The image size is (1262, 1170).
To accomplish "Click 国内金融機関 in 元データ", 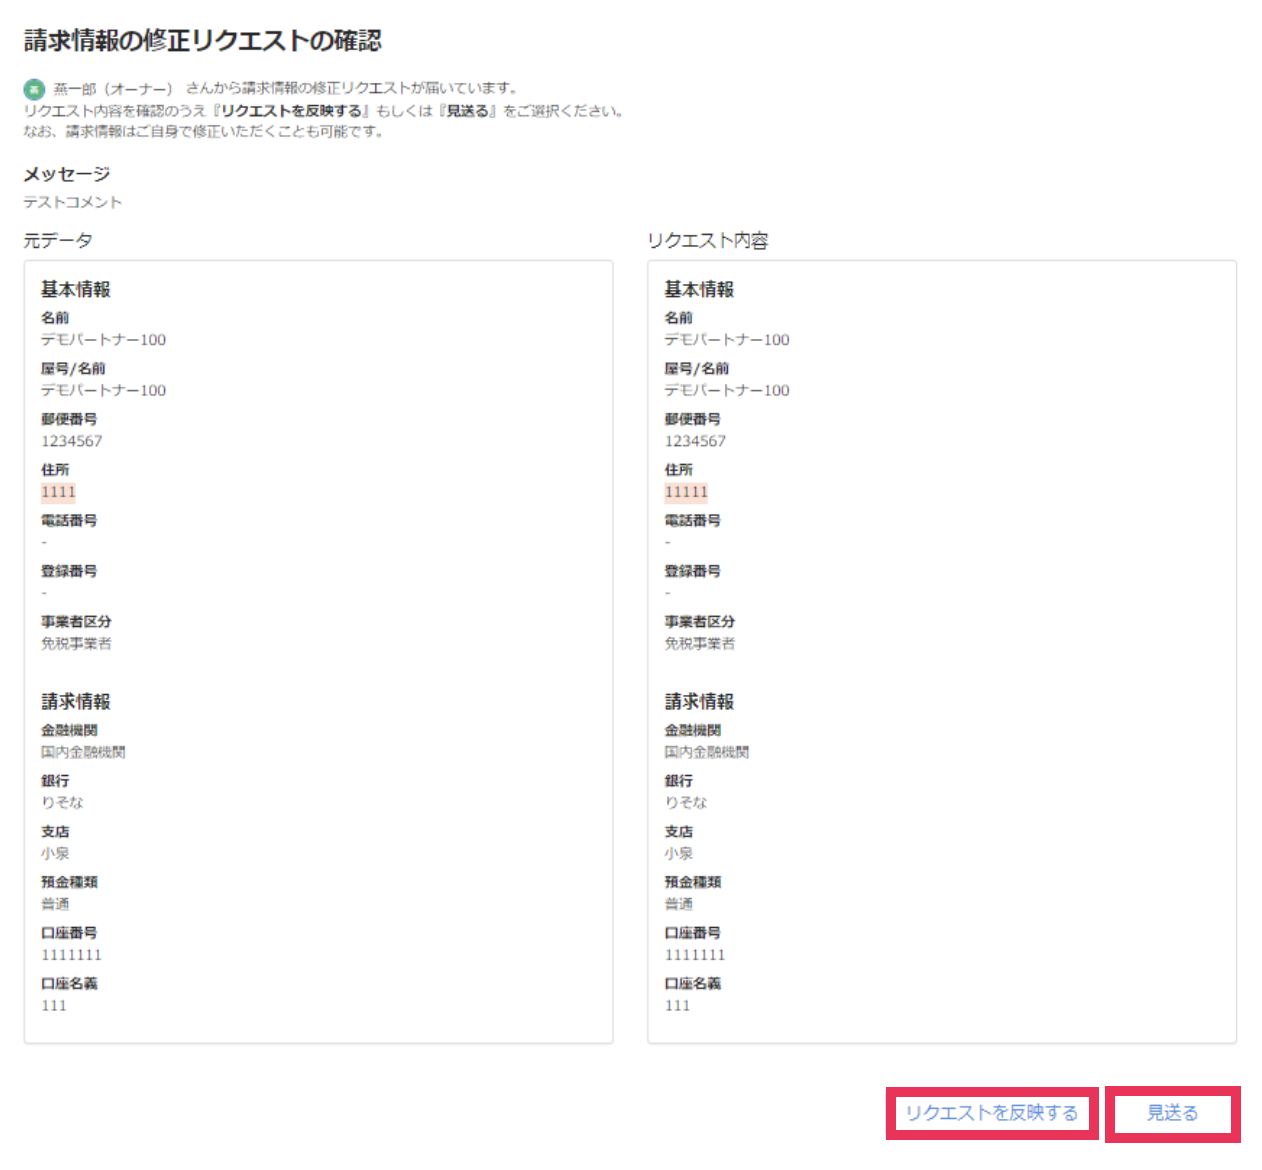I will click(83, 752).
